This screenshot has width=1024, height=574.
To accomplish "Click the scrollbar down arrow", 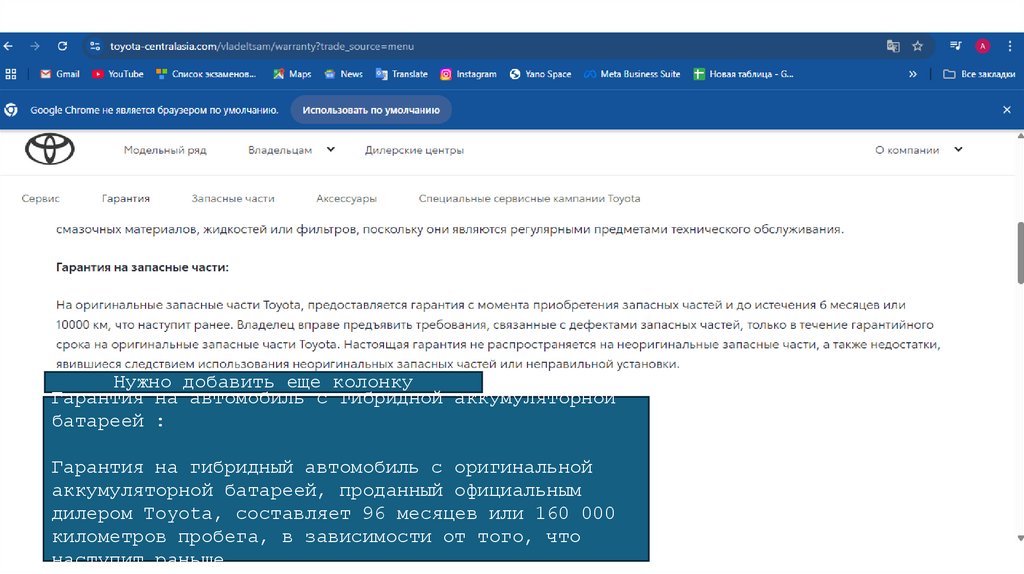I will click(x=1020, y=538).
